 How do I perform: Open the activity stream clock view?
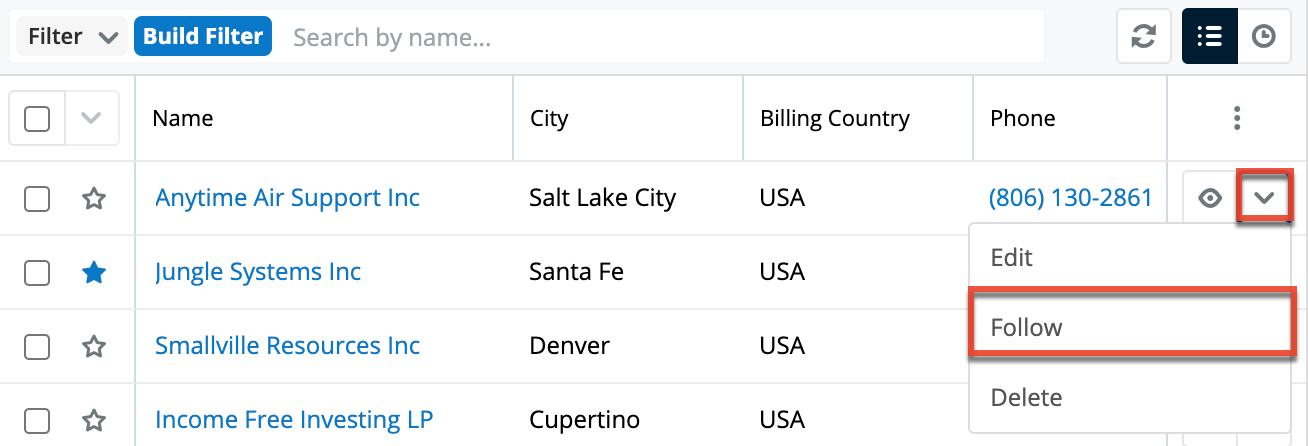point(1264,37)
